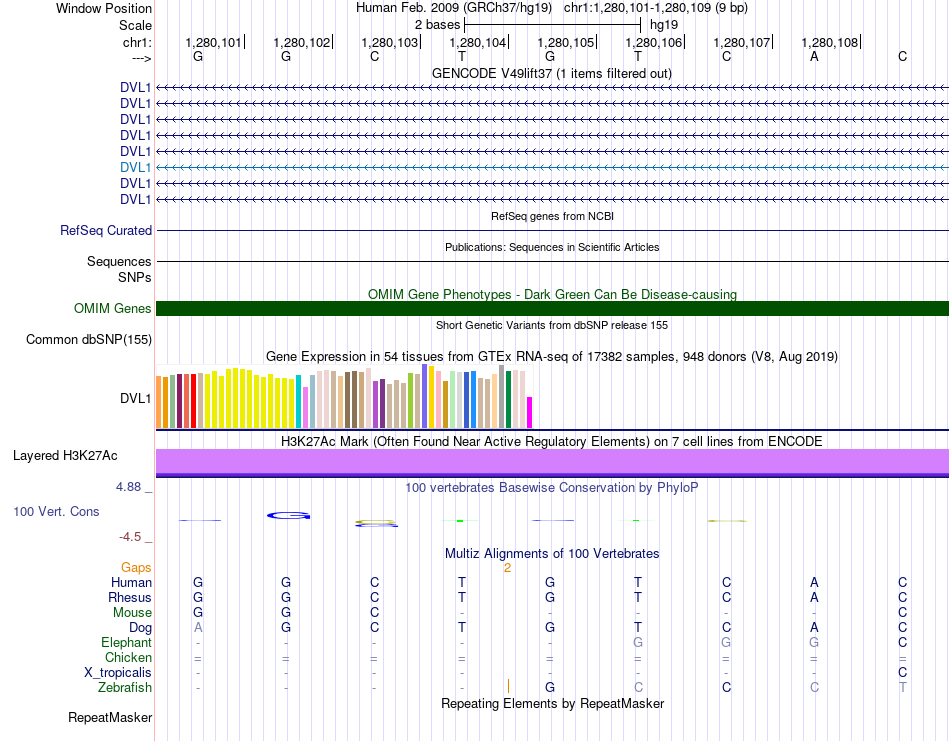The image size is (950, 741).
Task: Click the orange '2' gap marker
Action: click(x=508, y=568)
